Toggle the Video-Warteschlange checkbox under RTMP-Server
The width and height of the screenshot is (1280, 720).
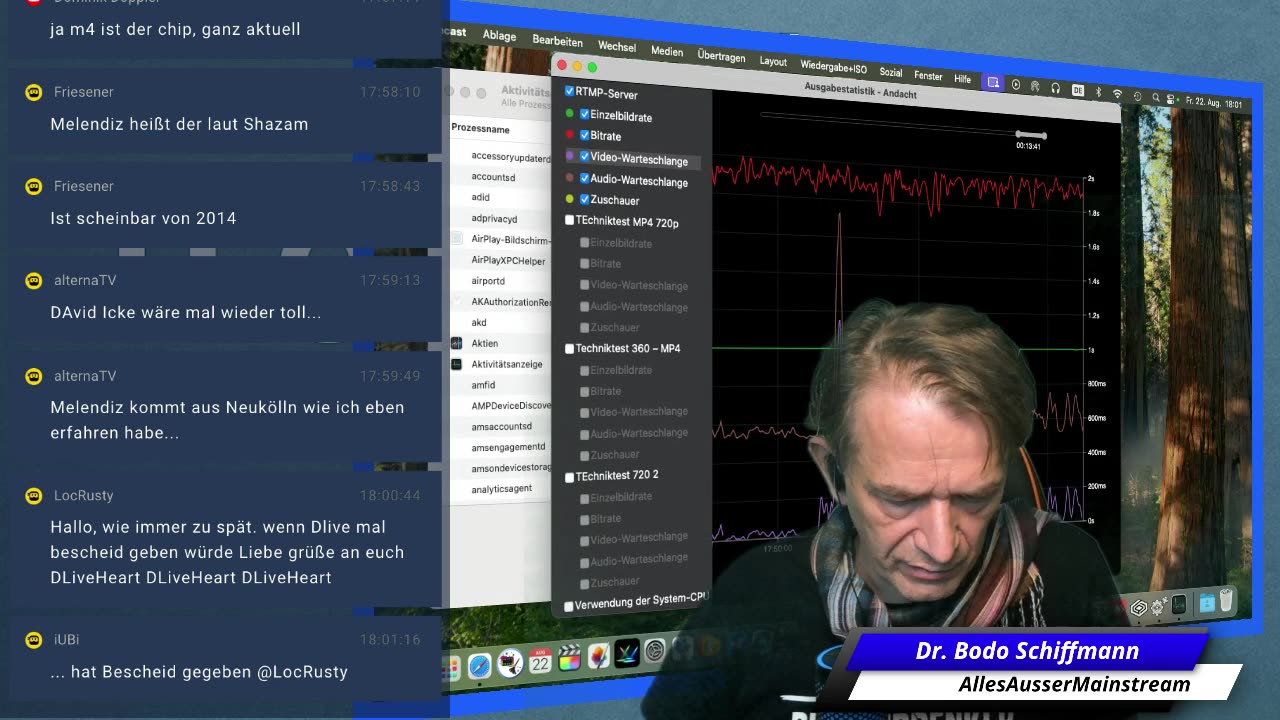(x=584, y=156)
